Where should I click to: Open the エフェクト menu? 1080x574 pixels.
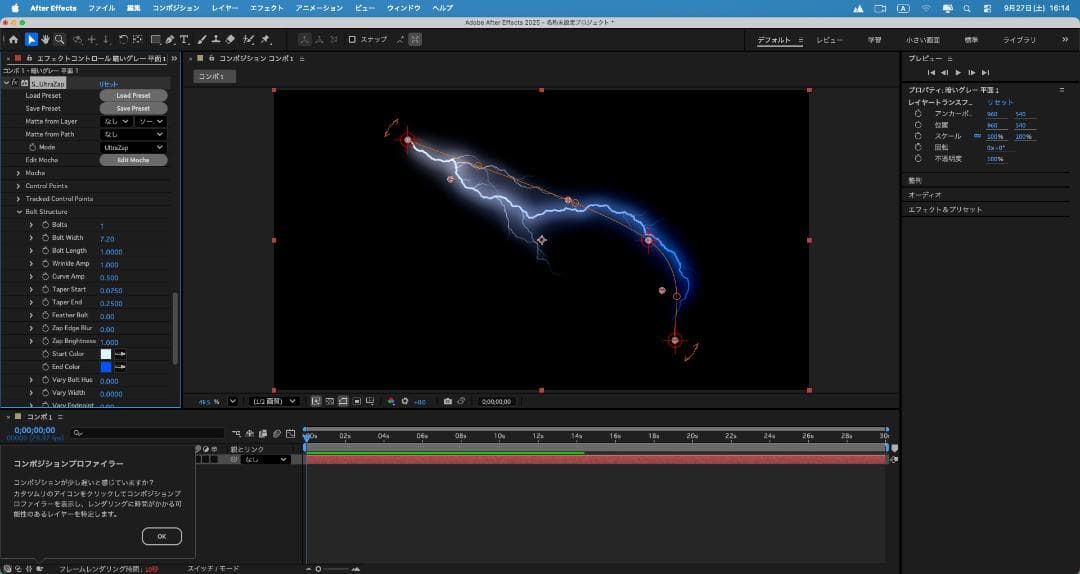click(266, 8)
